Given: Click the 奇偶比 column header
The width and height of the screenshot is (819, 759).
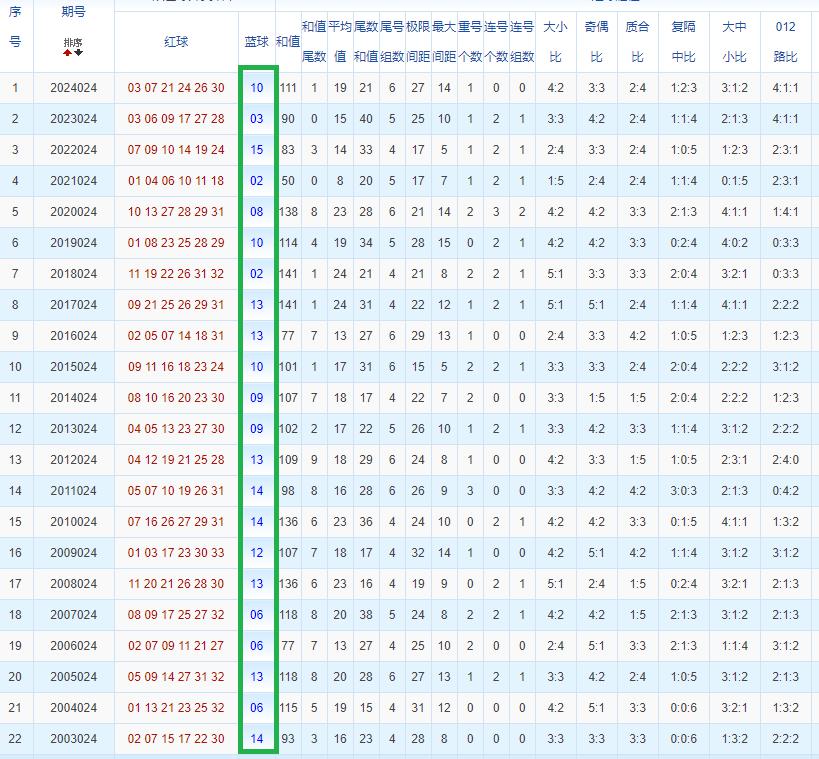Looking at the screenshot, I should tap(597, 42).
